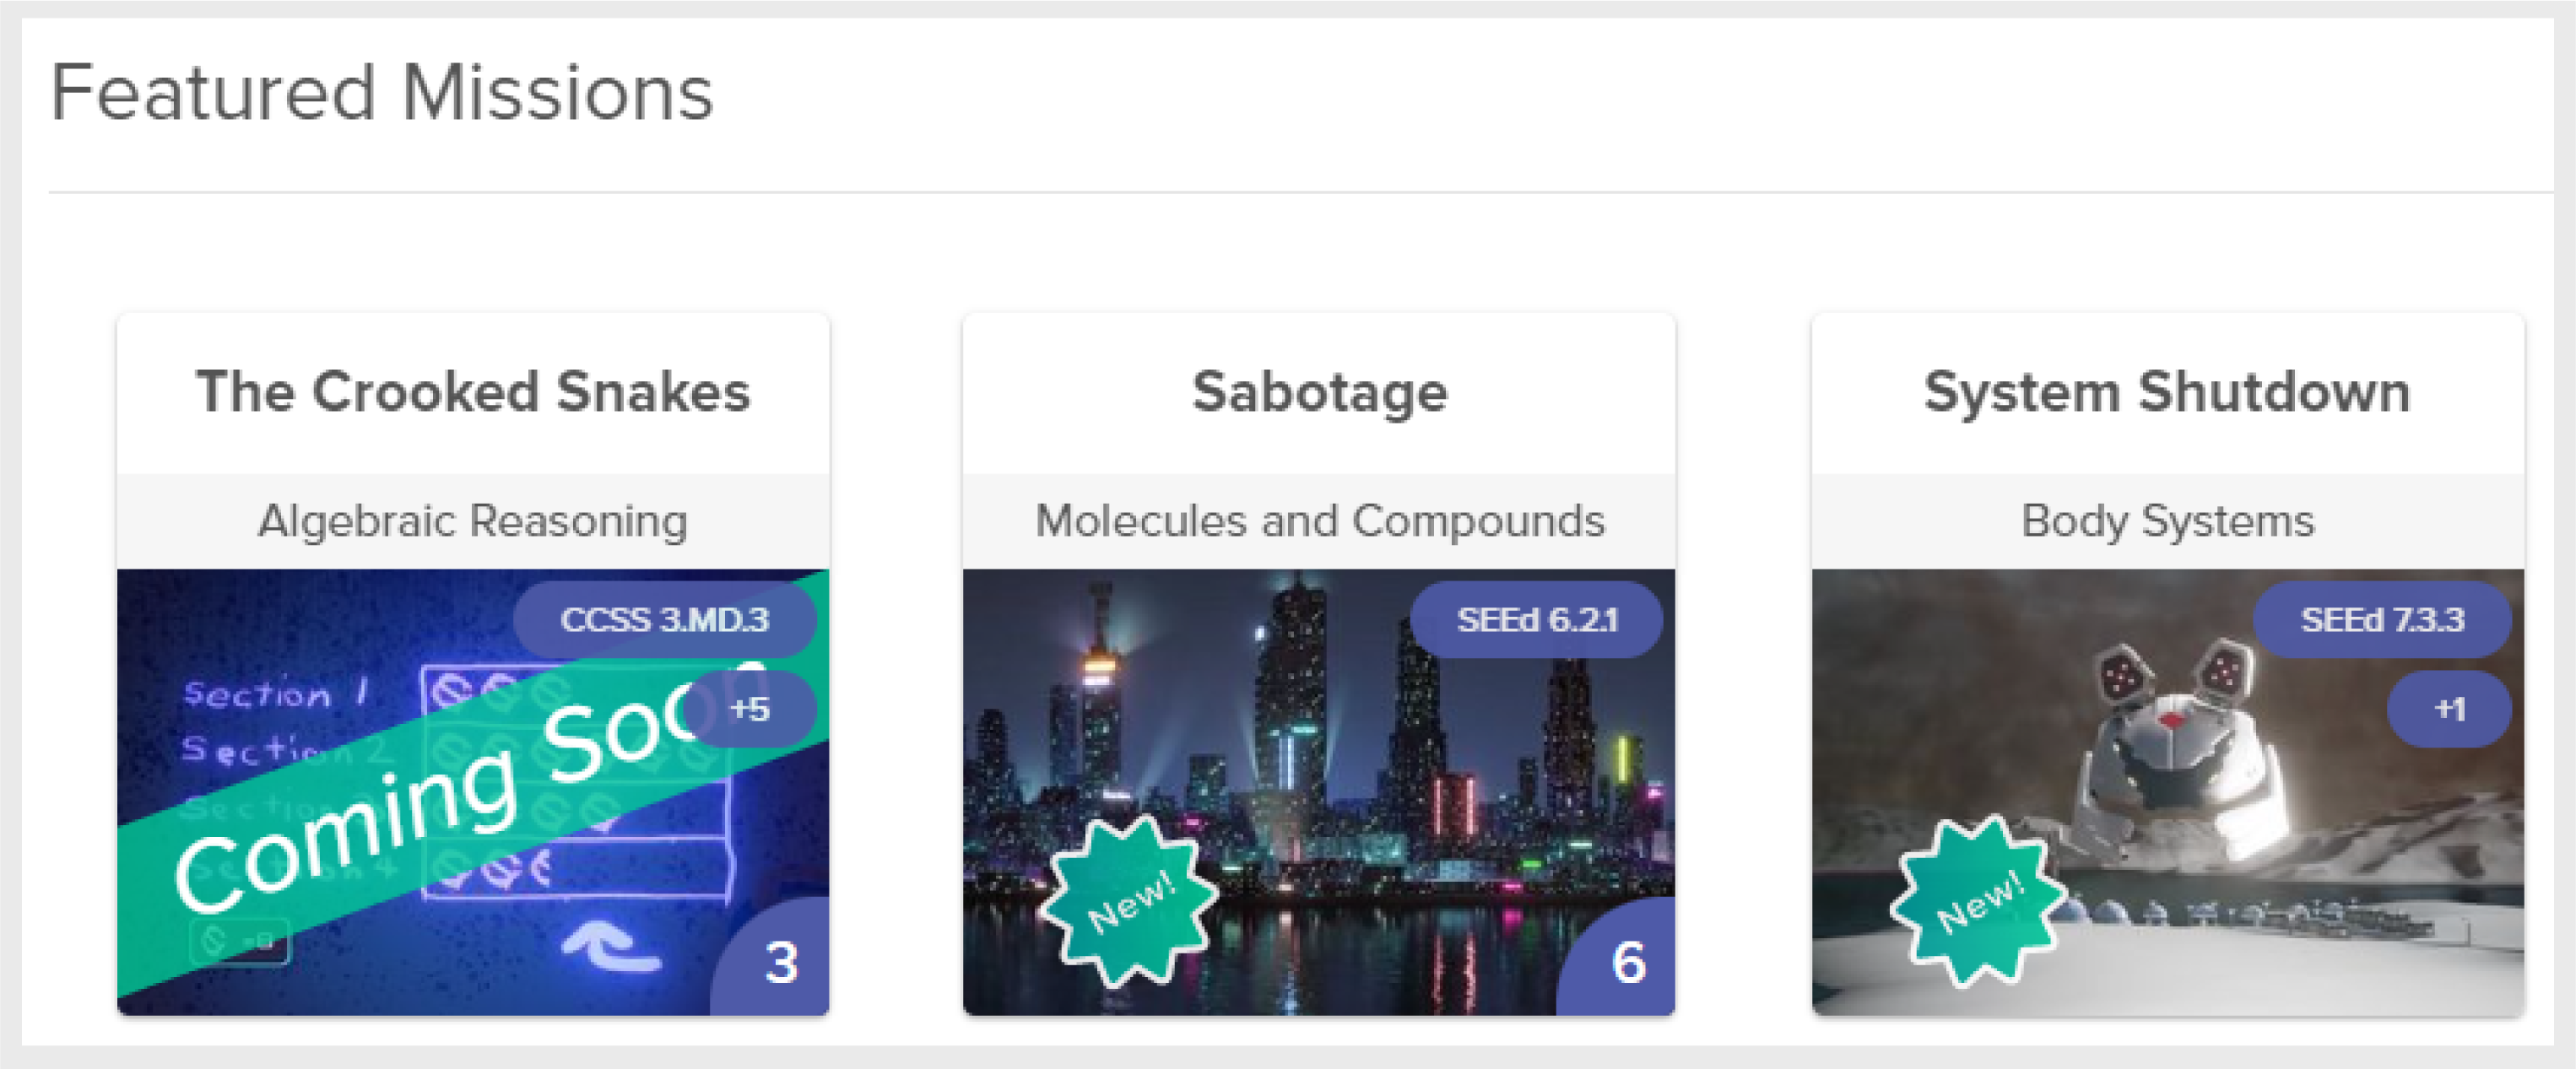The width and height of the screenshot is (2576, 1069).
Task: Select the Molecules and Compounds subject label
Action: pos(1319,521)
